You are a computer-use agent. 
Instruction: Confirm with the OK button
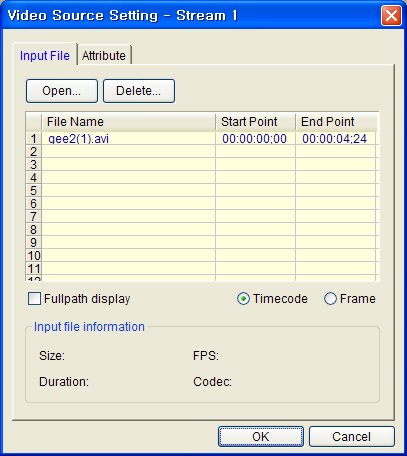(x=261, y=436)
